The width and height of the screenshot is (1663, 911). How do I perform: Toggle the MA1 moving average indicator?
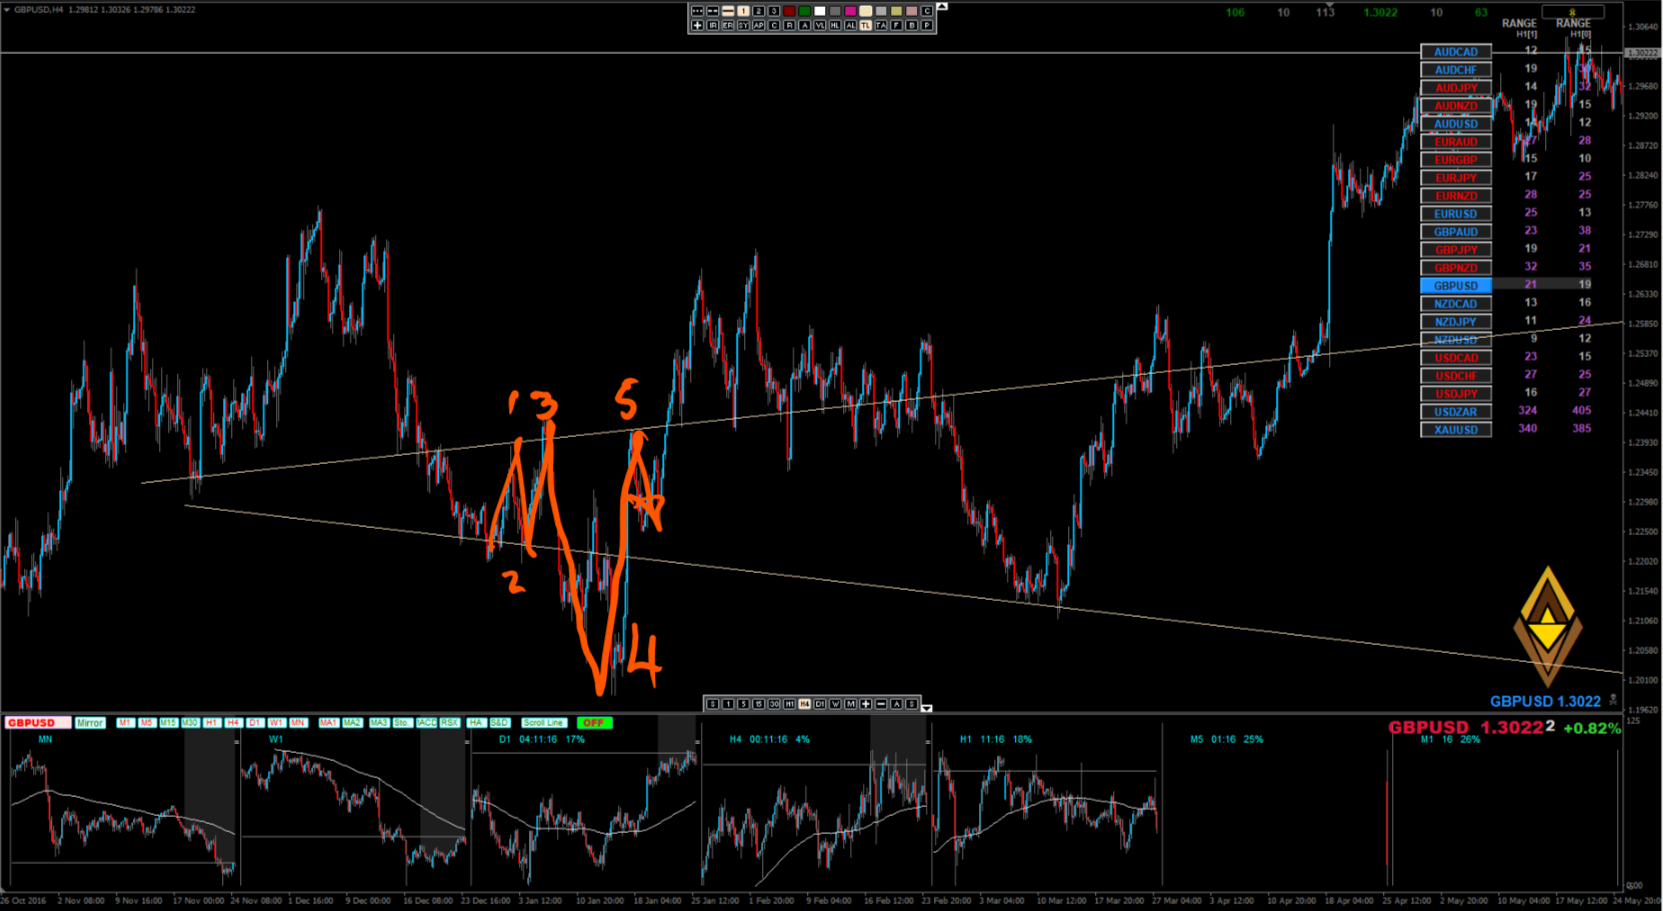tap(328, 723)
